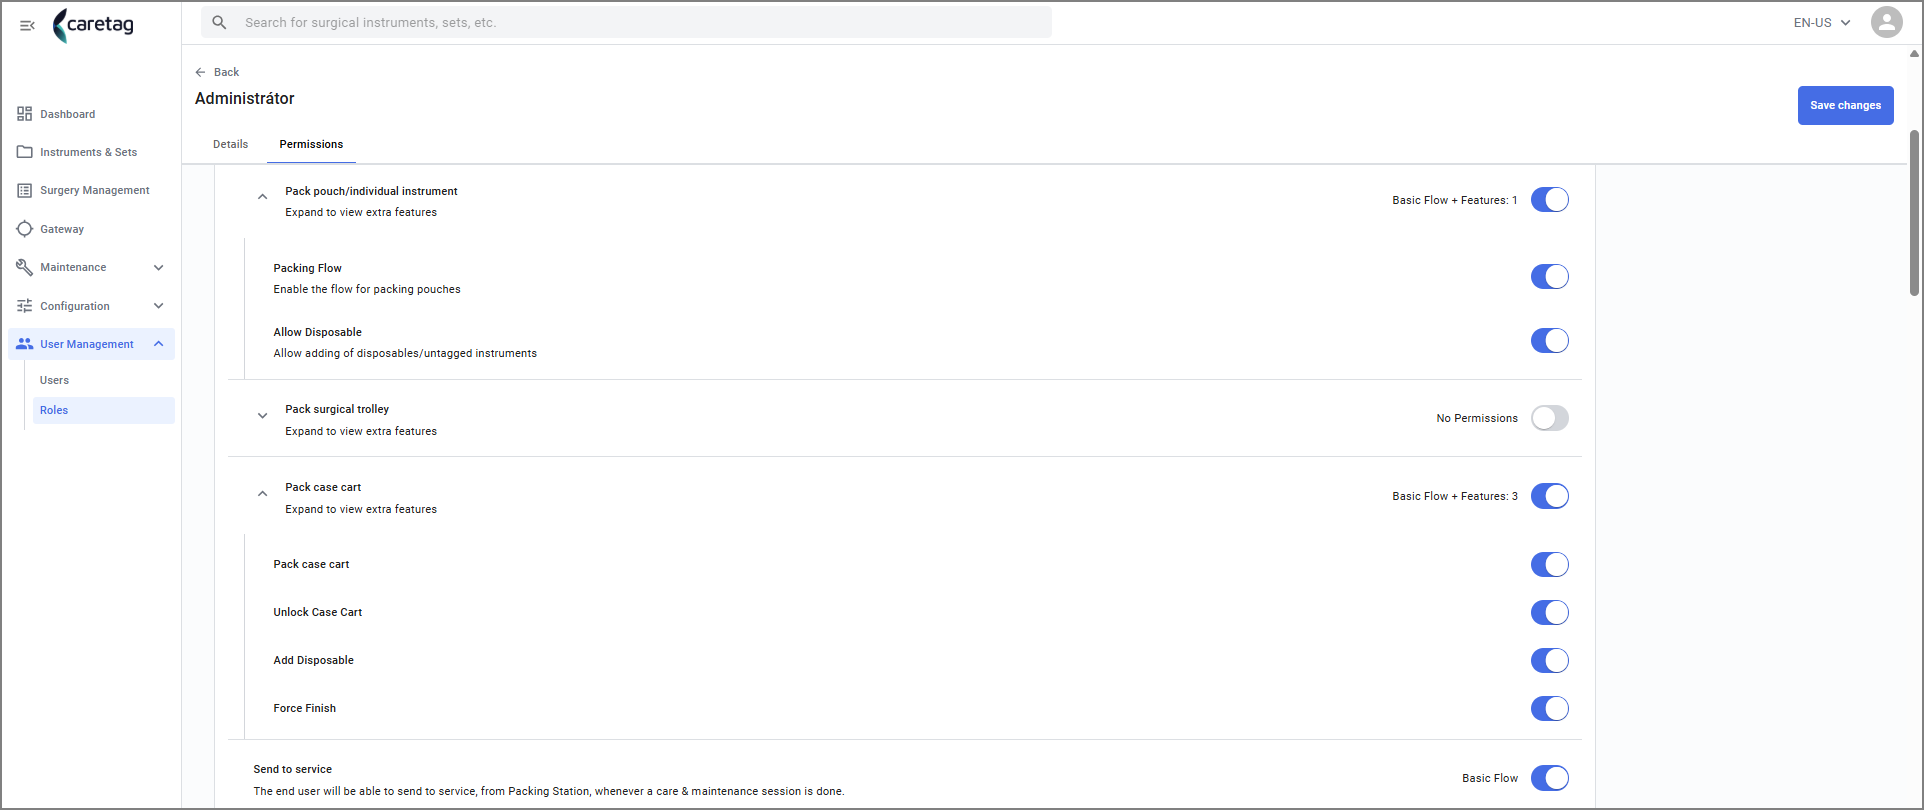Screen dimensions: 1924x810
Task: Click the caretag logo
Action: pyautogui.click(x=94, y=25)
